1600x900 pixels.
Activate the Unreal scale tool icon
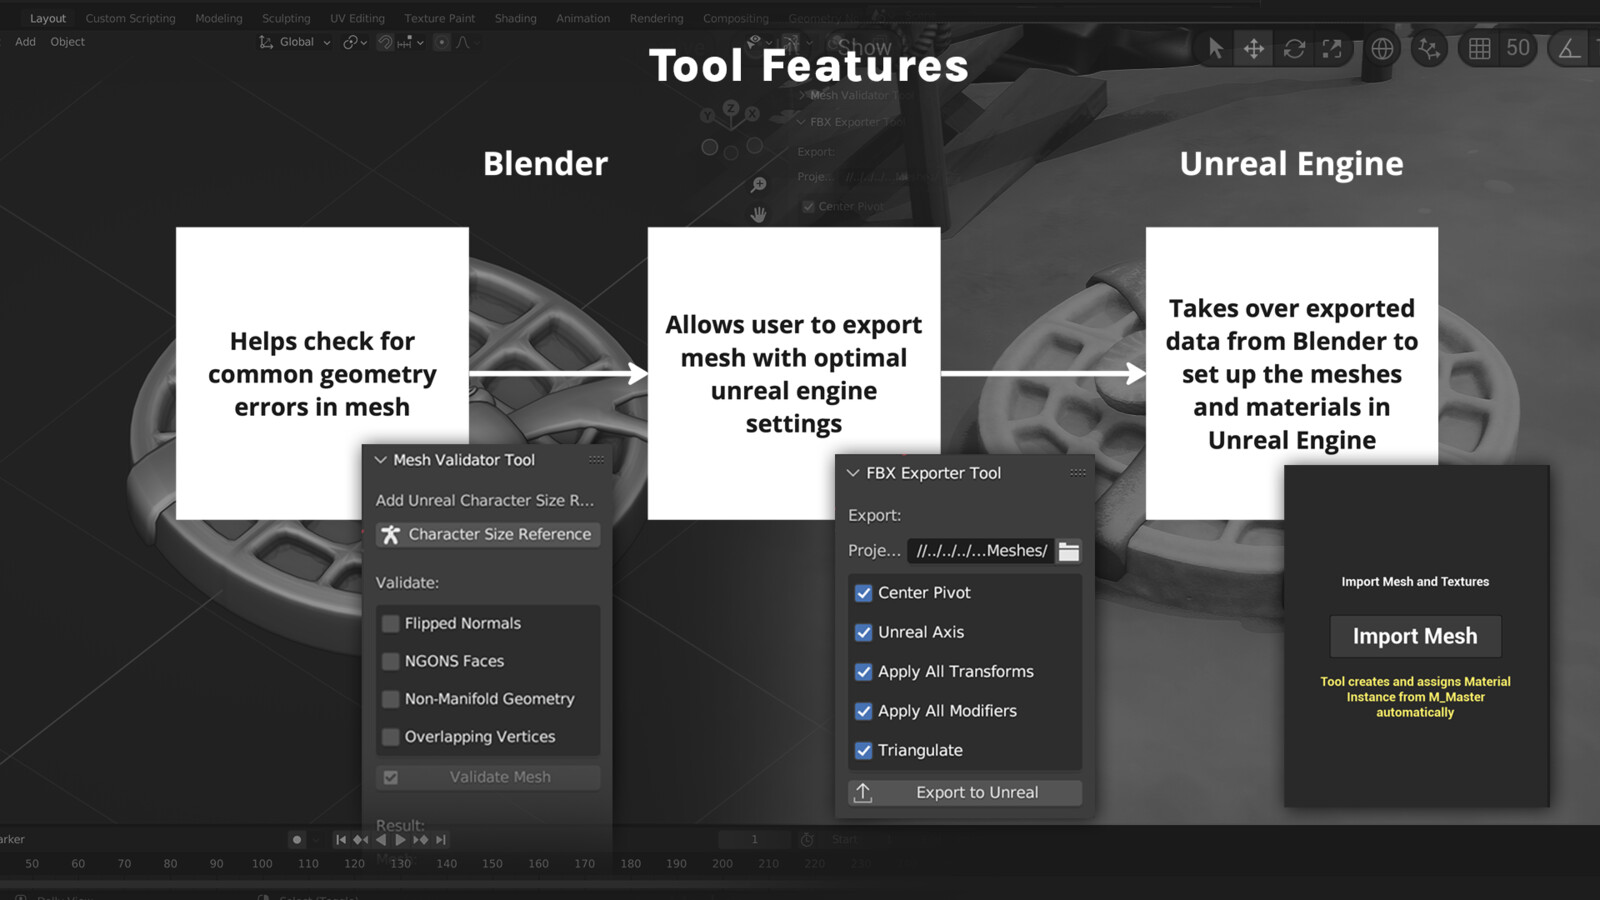1332,48
